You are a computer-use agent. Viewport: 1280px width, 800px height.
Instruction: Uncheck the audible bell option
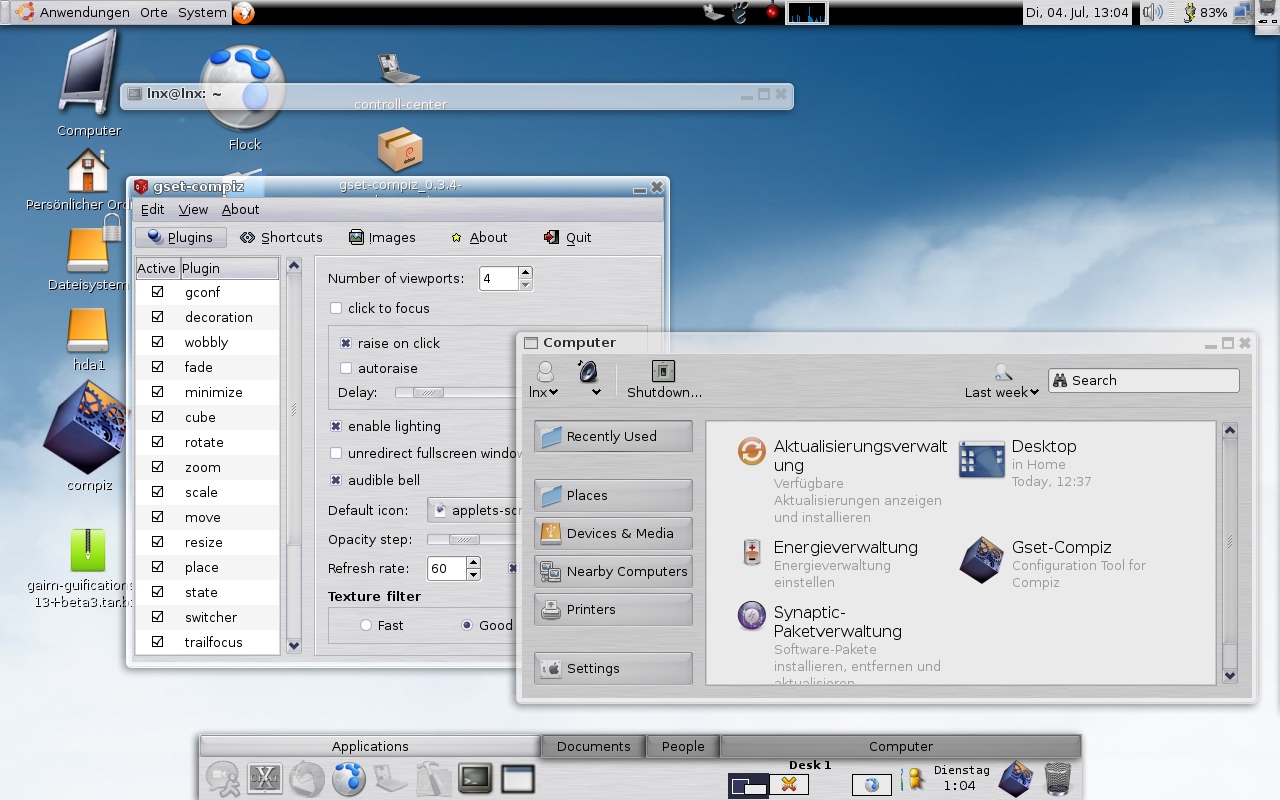tap(336, 480)
